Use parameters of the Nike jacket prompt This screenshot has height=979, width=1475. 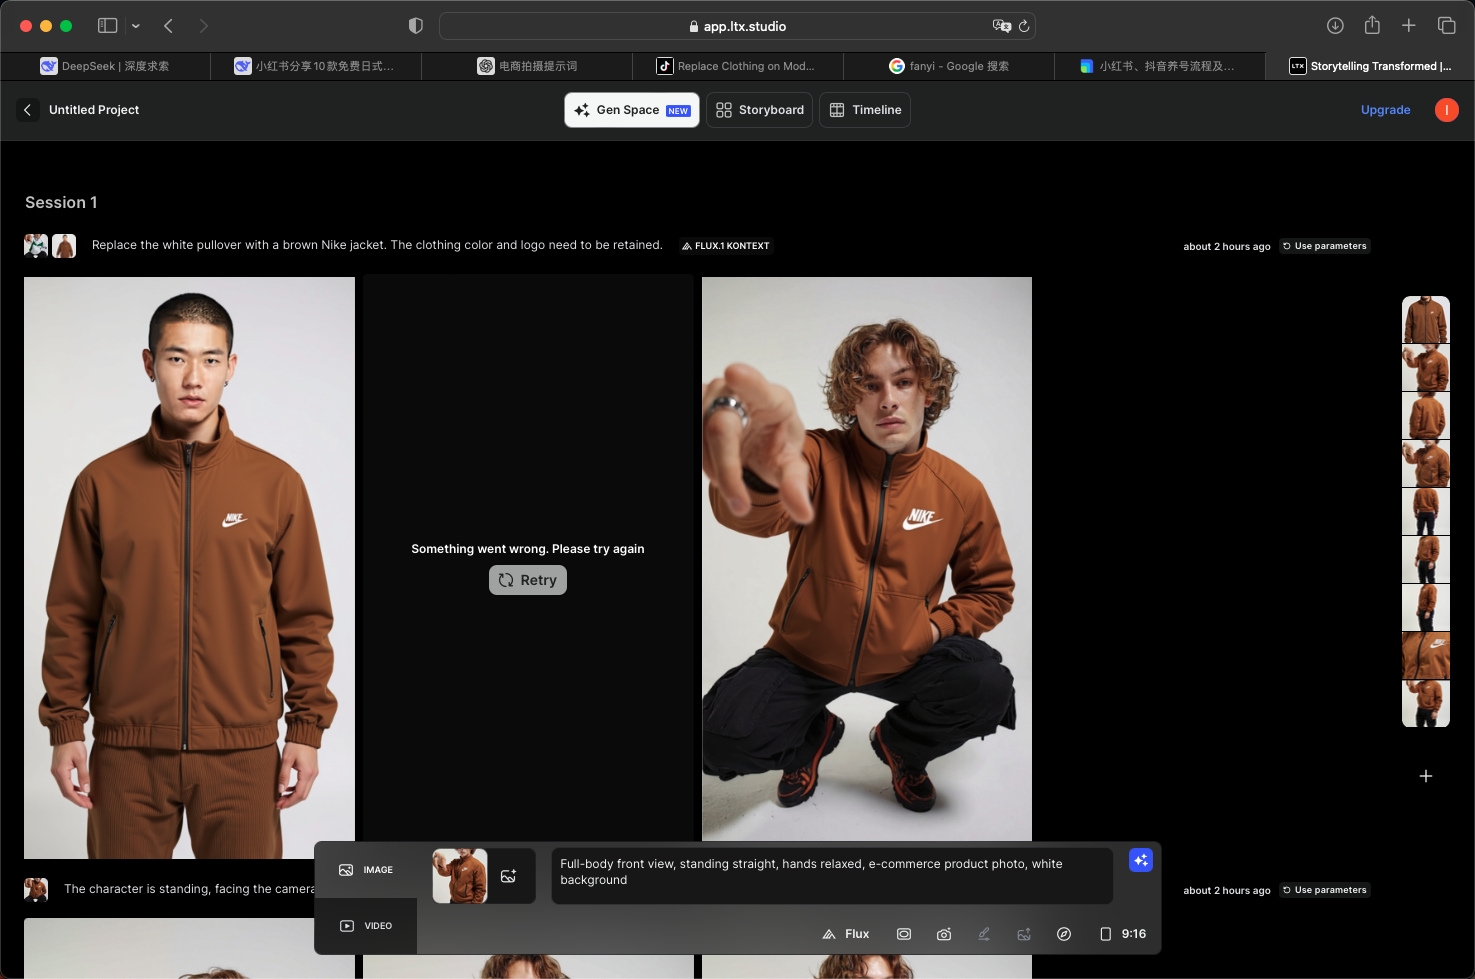1325,246
